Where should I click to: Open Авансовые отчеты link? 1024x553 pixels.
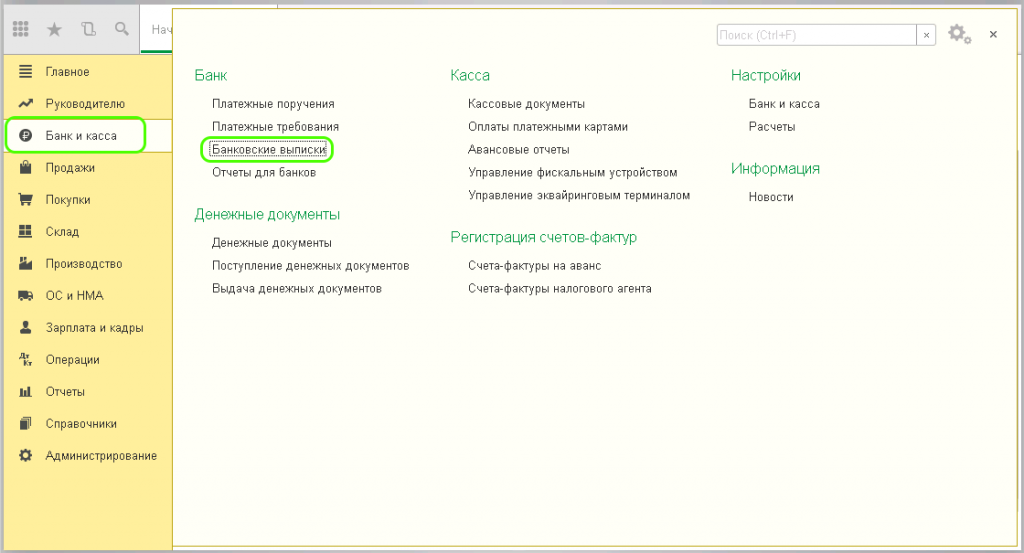(x=518, y=150)
